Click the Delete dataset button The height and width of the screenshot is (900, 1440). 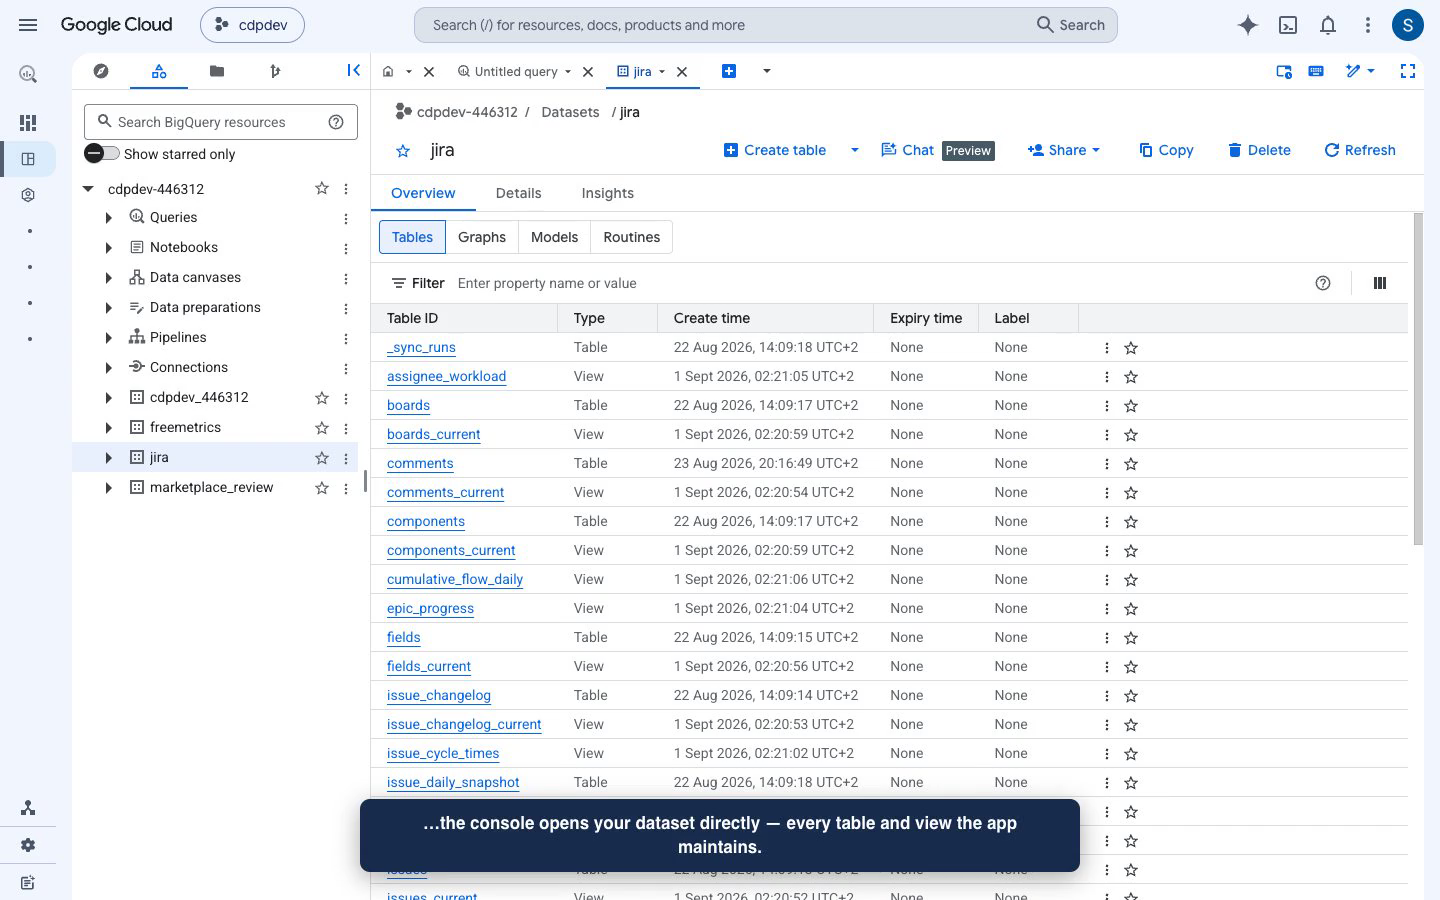point(1259,150)
